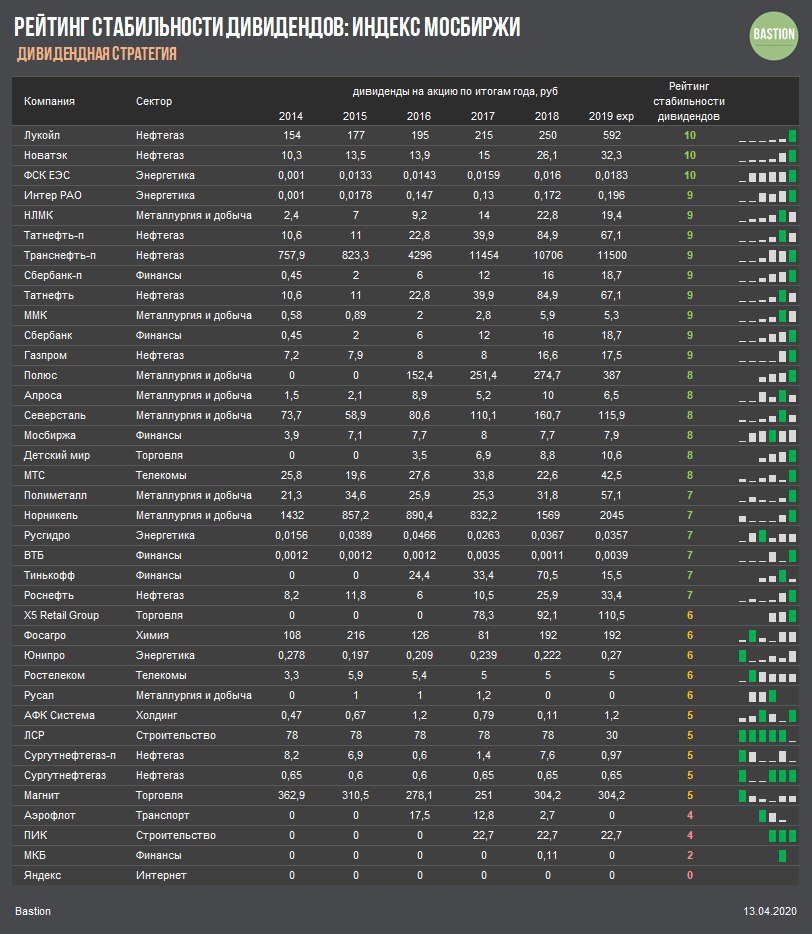Click the Полиметалл company name

[55, 496]
